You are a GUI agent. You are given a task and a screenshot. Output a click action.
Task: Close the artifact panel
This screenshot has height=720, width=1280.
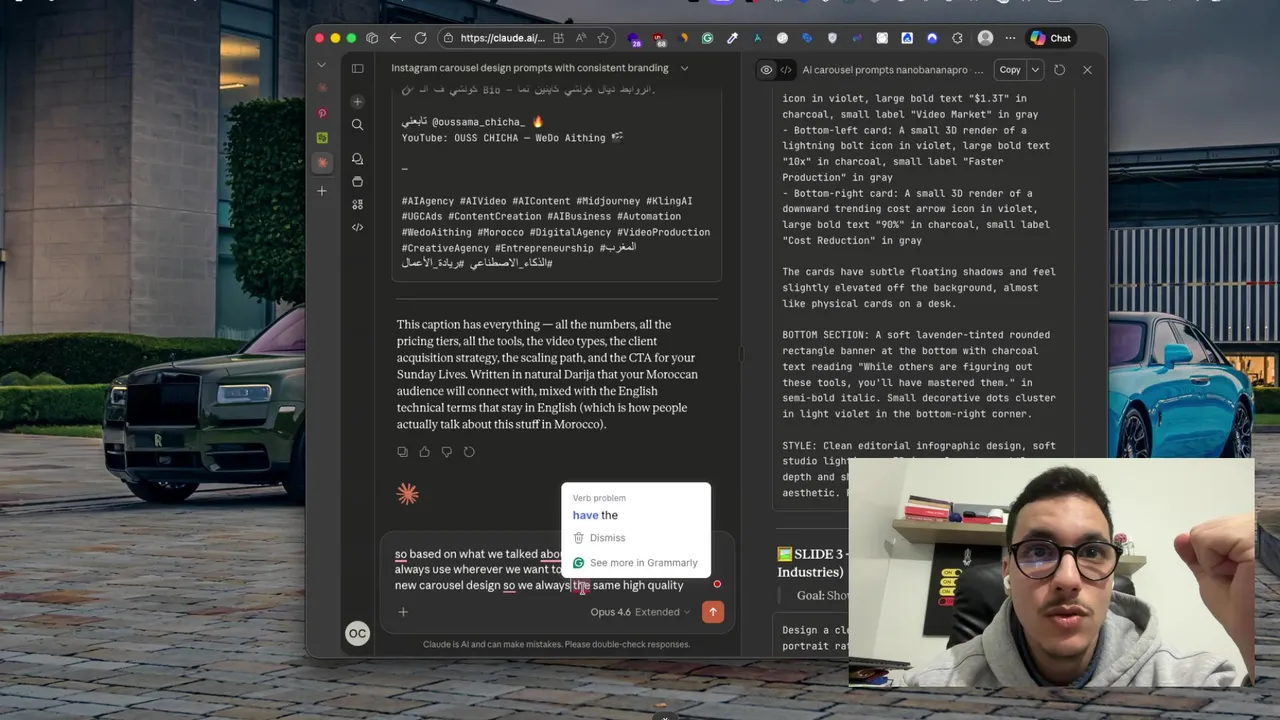(1087, 70)
